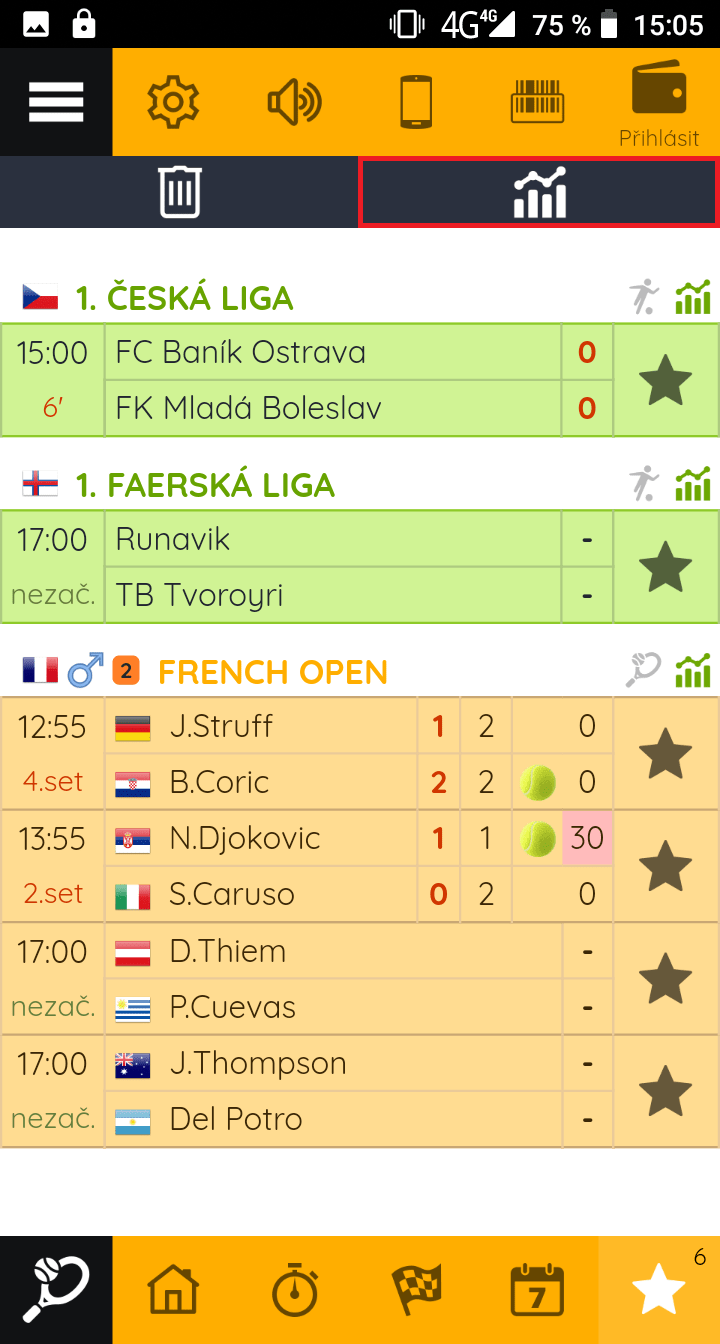Go to the home icon
Image resolution: width=720 pixels, height=1344 pixels.
click(x=173, y=1290)
